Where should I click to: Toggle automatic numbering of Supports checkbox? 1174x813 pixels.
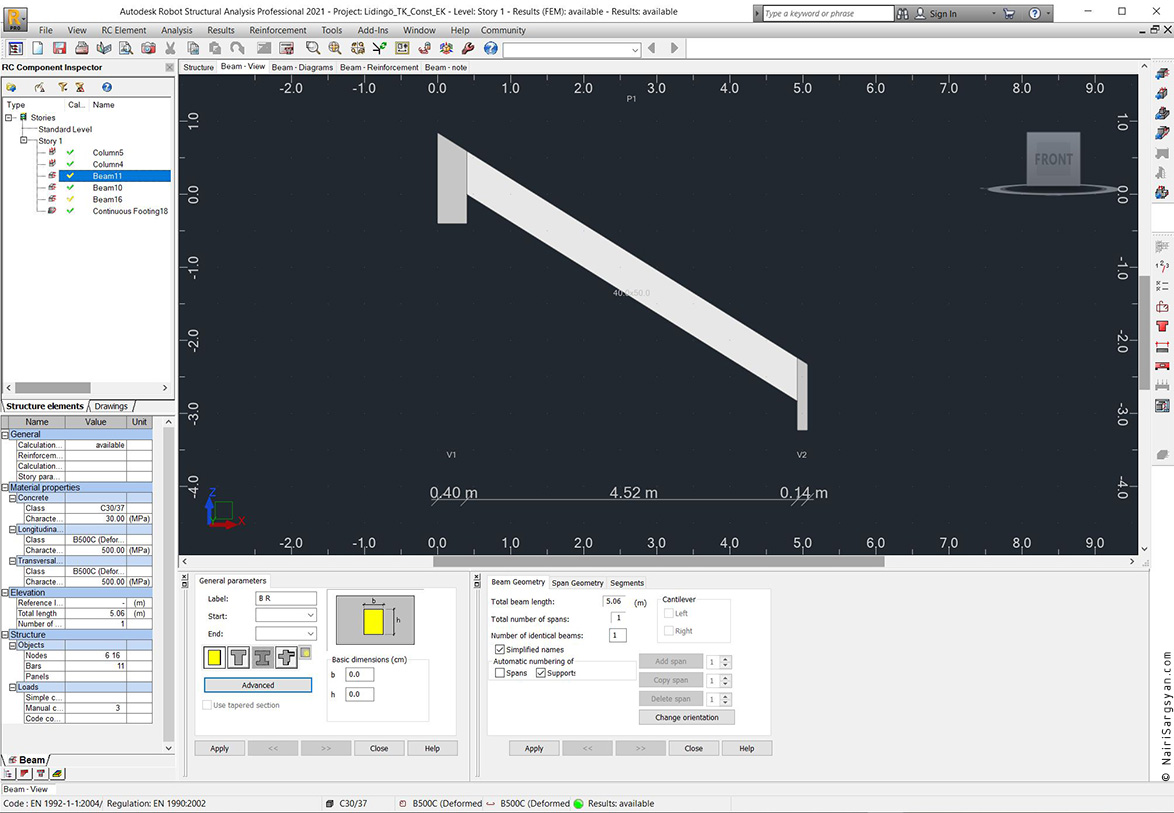pyautogui.click(x=541, y=672)
